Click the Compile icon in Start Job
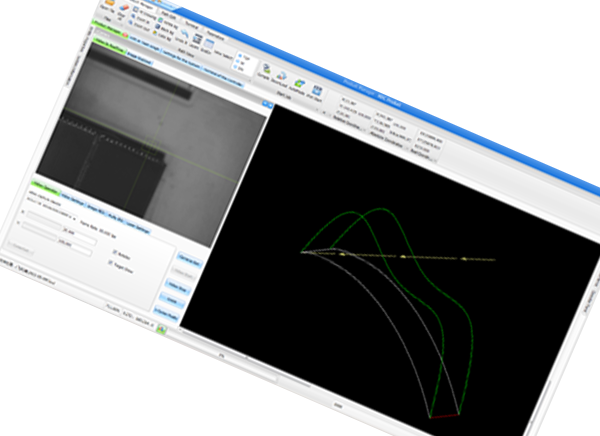600x436 pixels. [266, 69]
